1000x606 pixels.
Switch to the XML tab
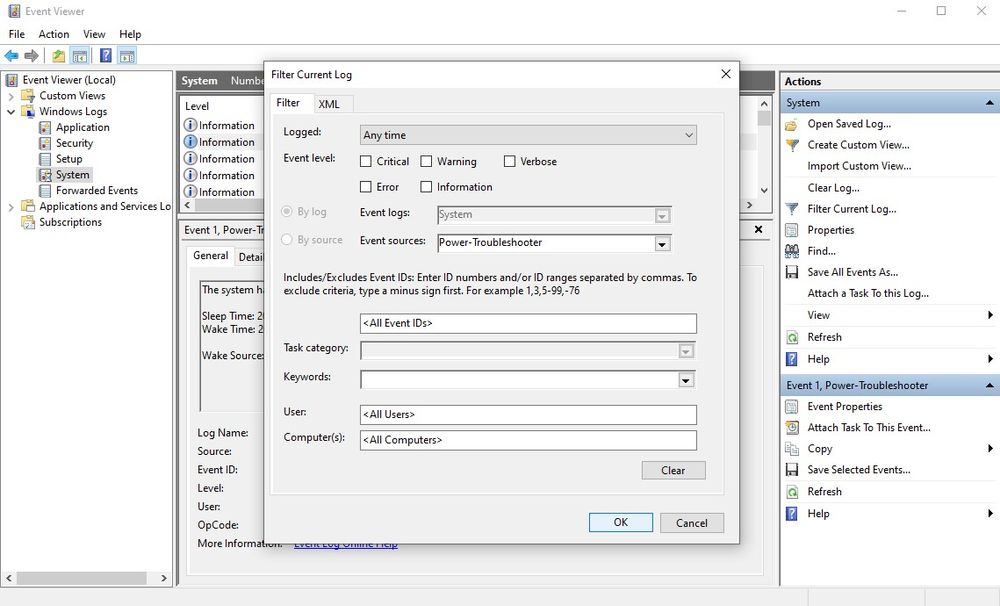[x=330, y=103]
